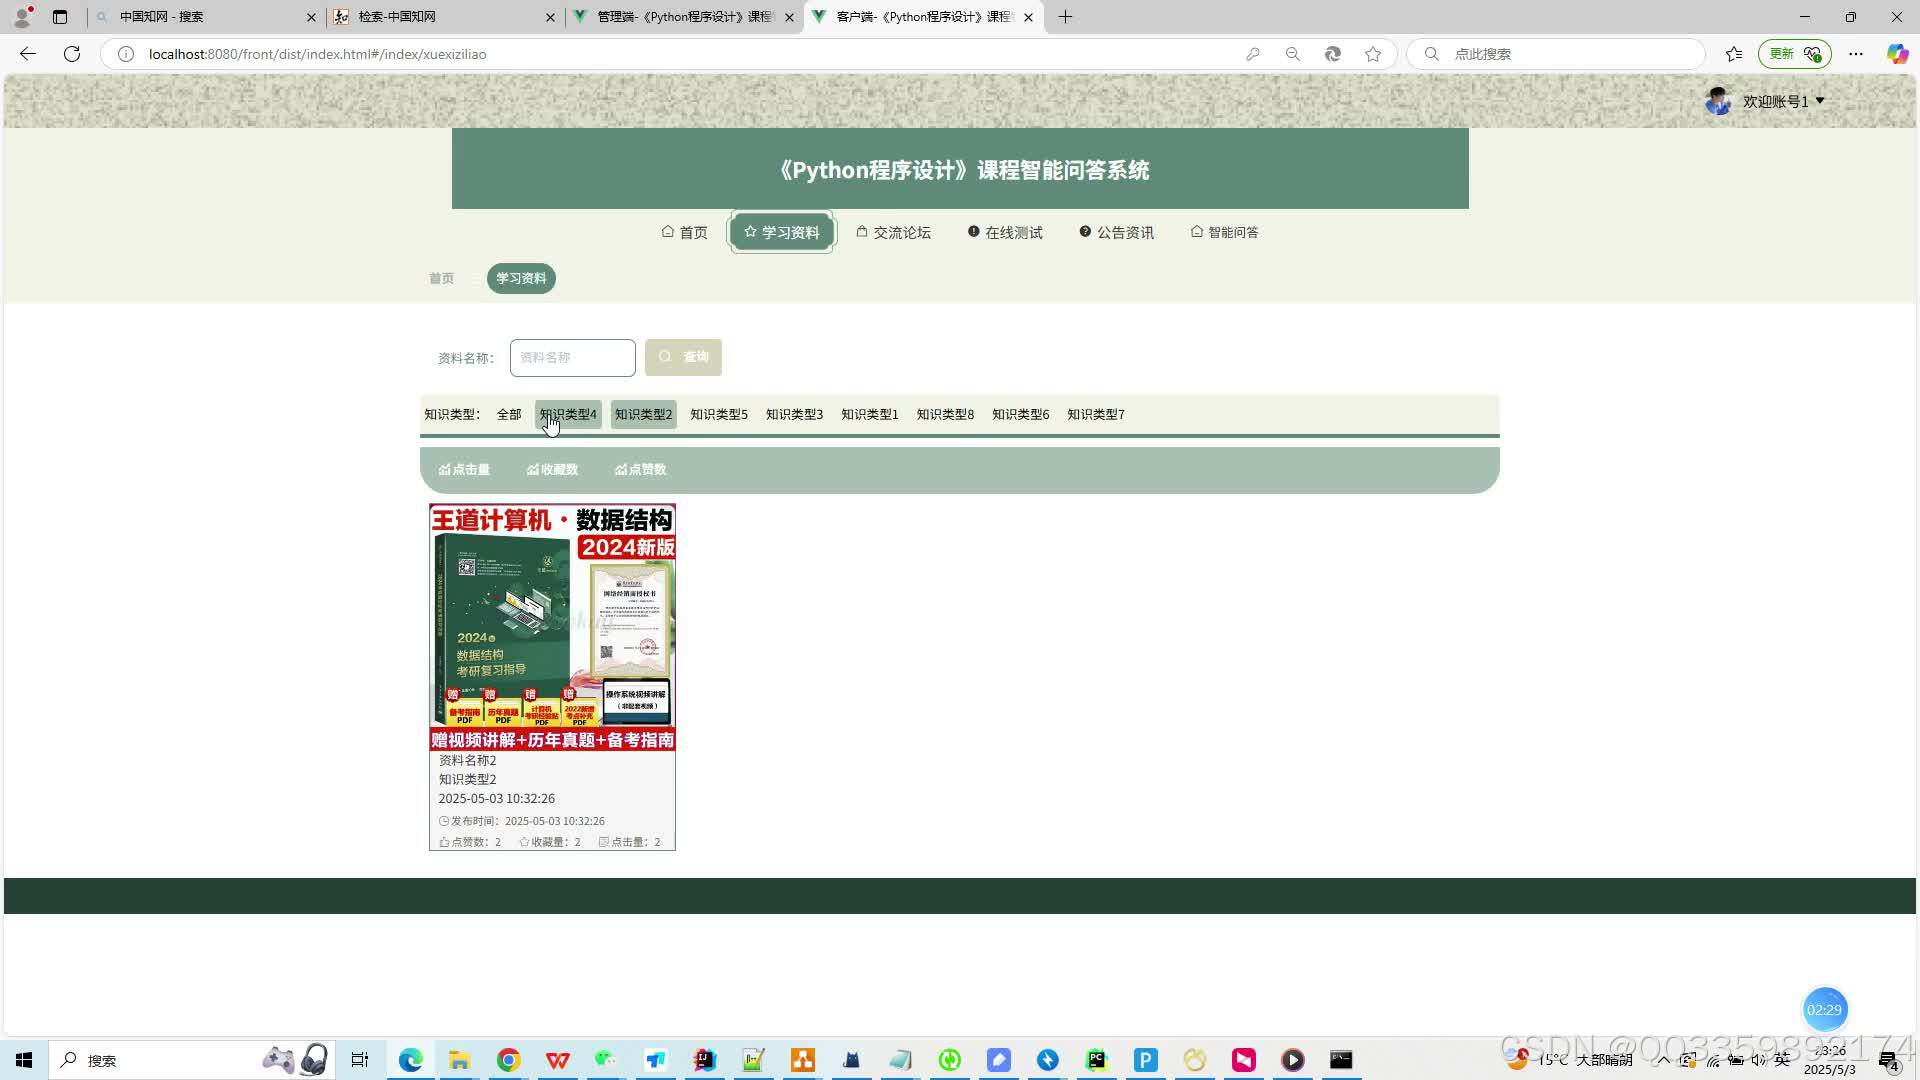Sort materials by 点击量
This screenshot has height=1080, width=1920.
coord(464,469)
